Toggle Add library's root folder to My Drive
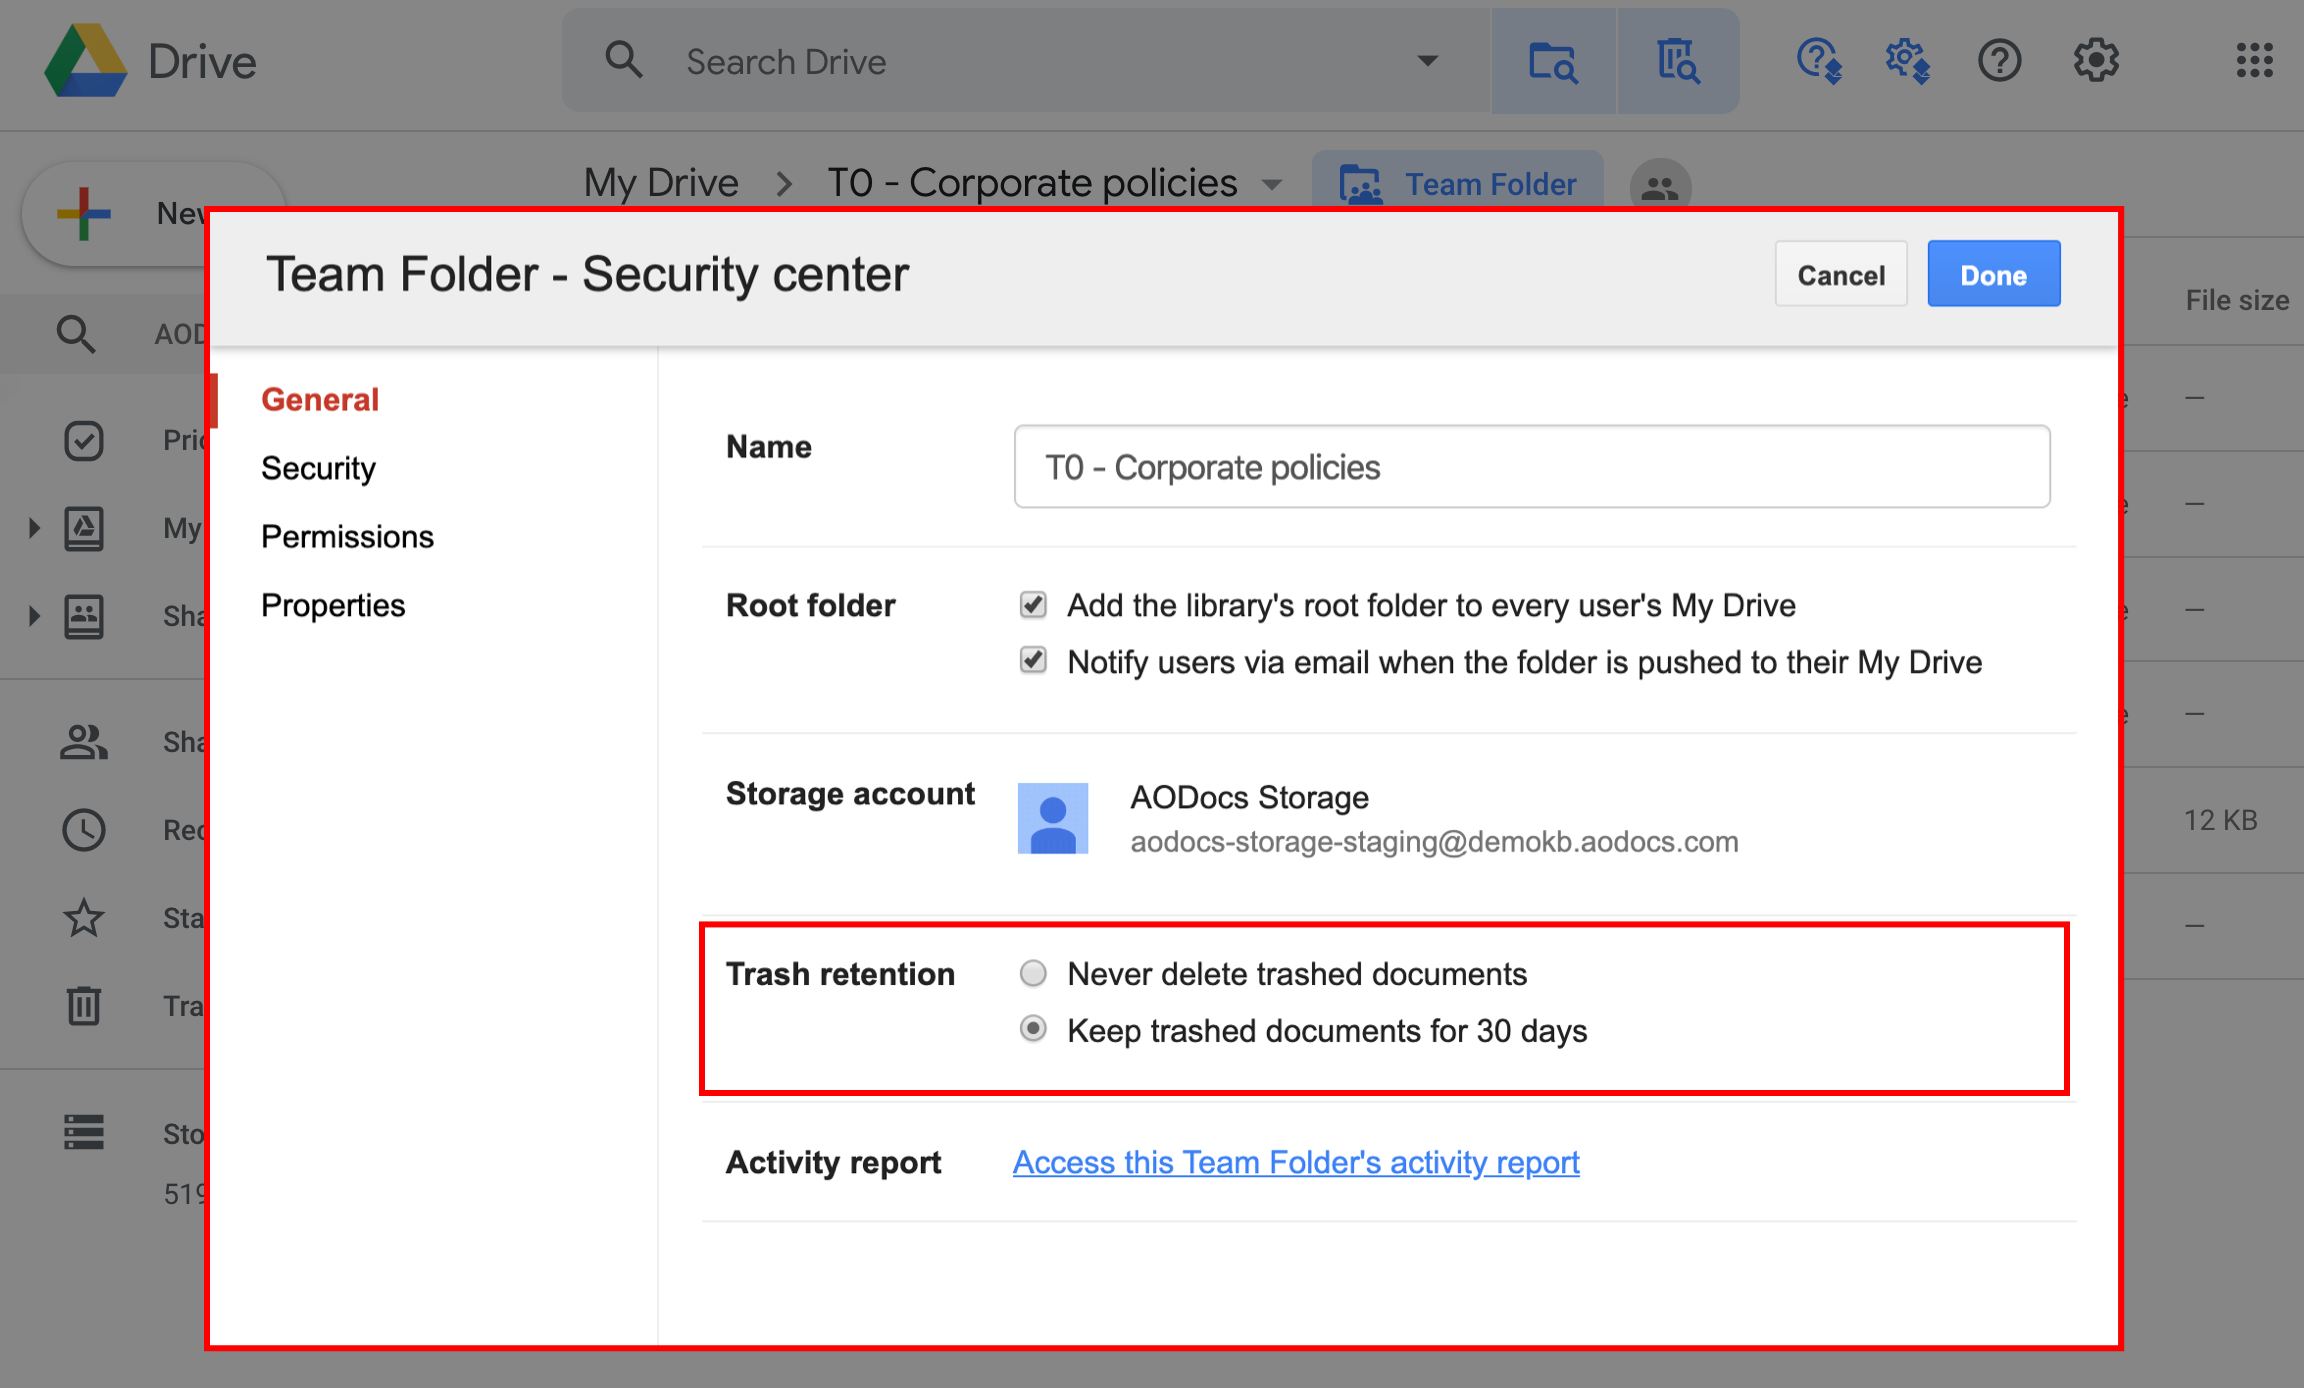The width and height of the screenshot is (2304, 1388). coord(1033,604)
